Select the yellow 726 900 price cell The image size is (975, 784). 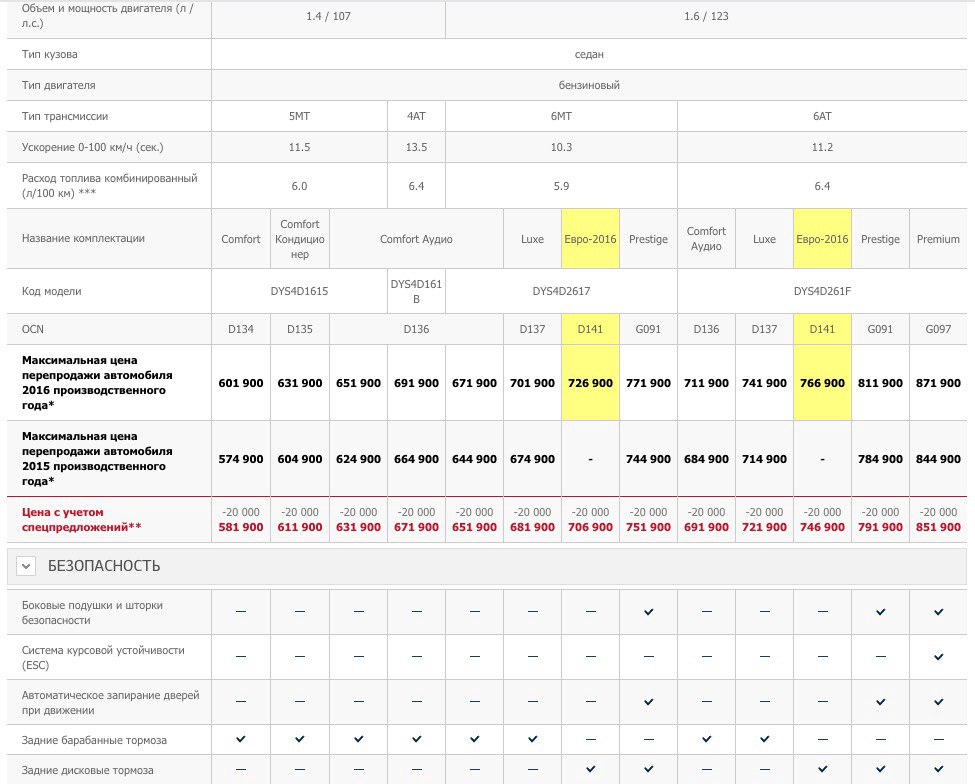pyautogui.click(x=590, y=383)
